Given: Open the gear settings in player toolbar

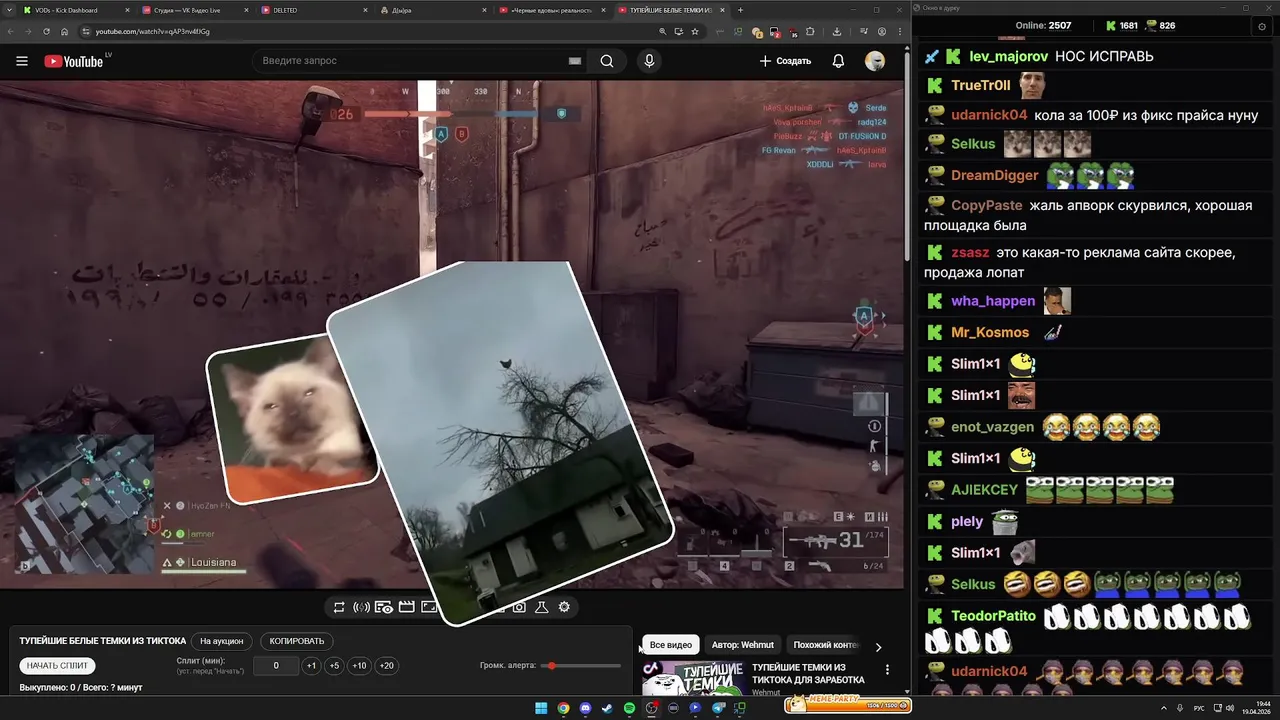Looking at the screenshot, I should 564,607.
